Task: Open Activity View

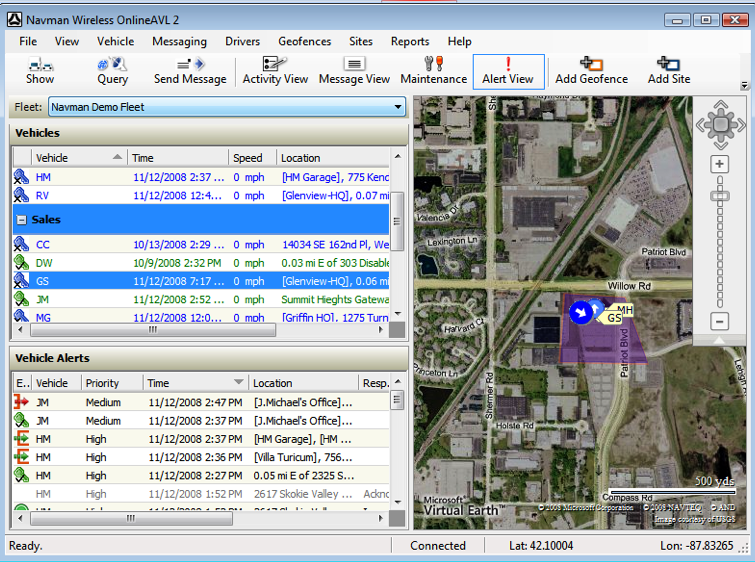Action: tap(275, 71)
